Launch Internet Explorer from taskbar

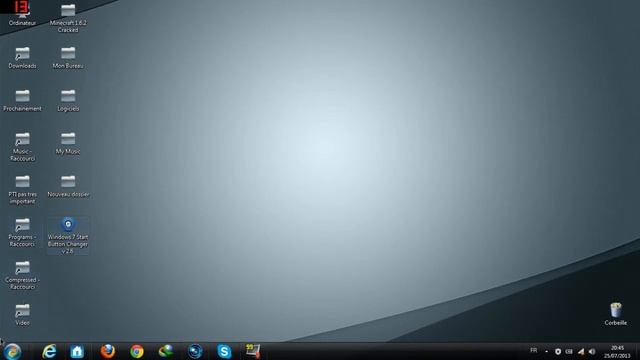[49, 351]
